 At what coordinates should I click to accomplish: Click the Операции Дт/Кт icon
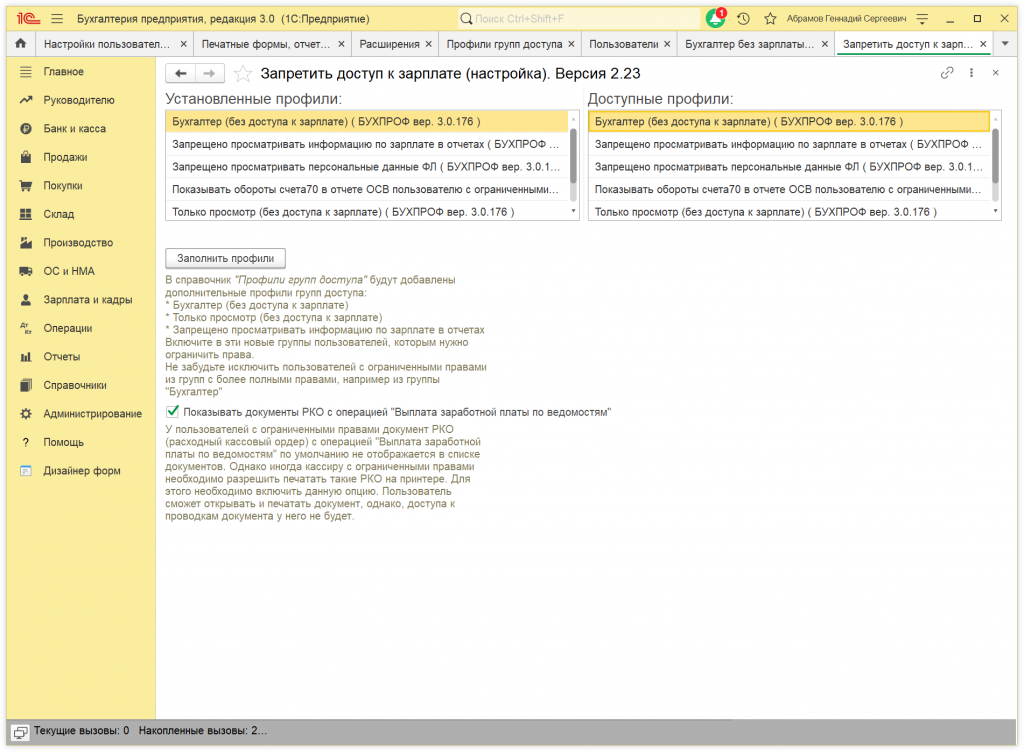(x=25, y=328)
